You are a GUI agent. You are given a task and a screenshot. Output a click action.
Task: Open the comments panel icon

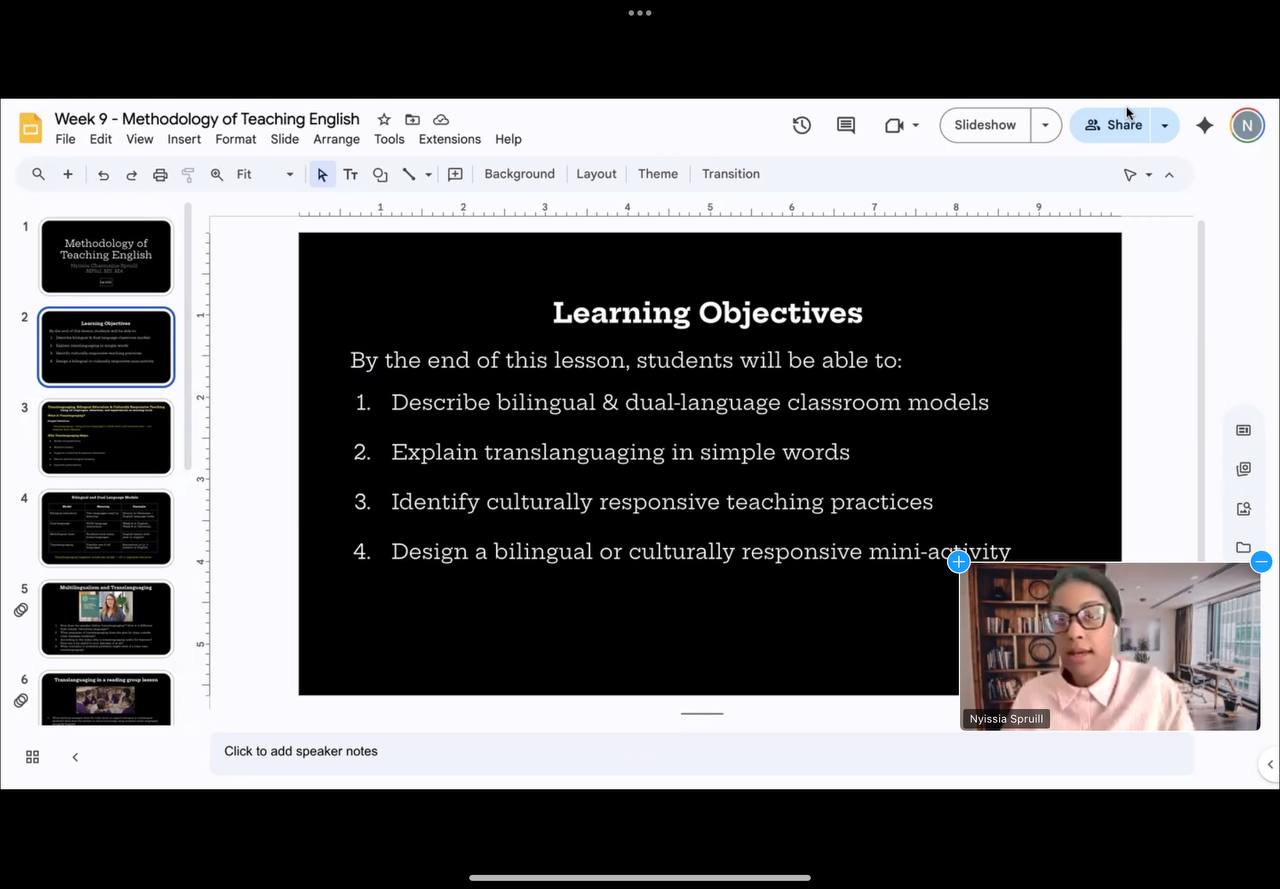coord(846,125)
